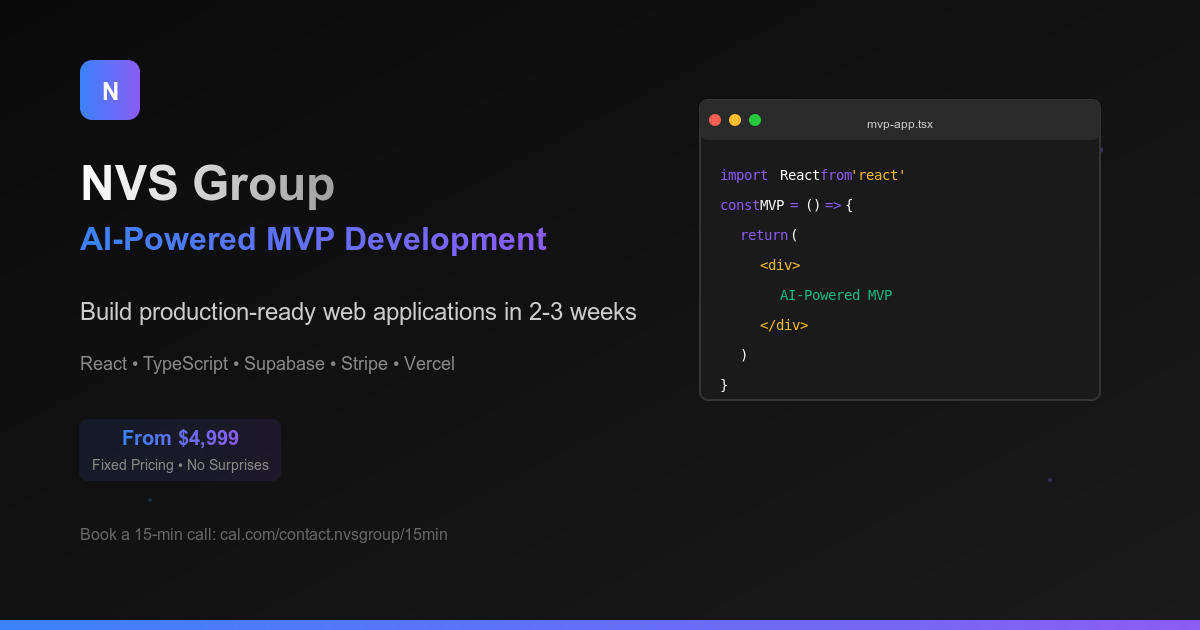This screenshot has width=1200, height=630.
Task: Click the red close dot on code window
Action: coord(715,120)
